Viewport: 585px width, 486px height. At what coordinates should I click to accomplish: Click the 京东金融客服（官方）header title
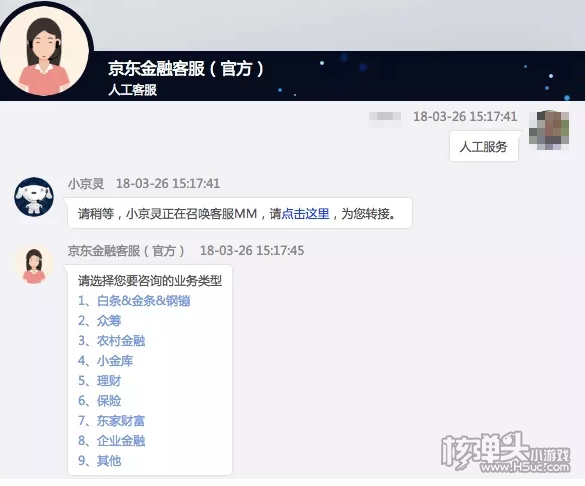point(186,69)
